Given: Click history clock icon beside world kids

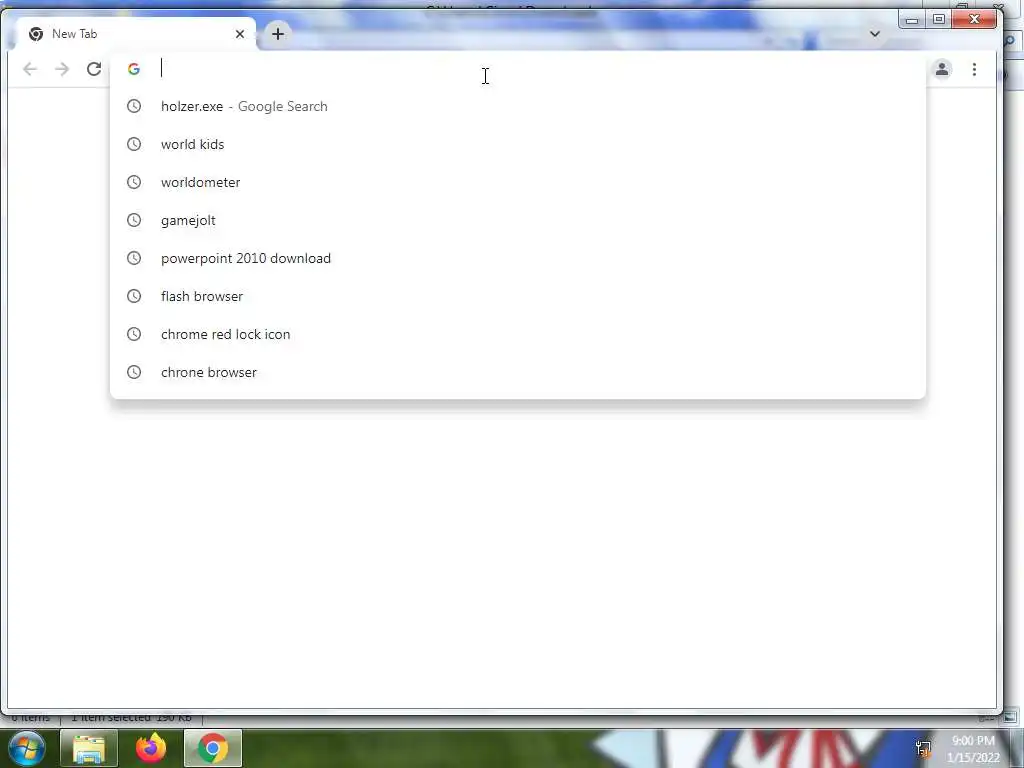Looking at the screenshot, I should click(134, 144).
